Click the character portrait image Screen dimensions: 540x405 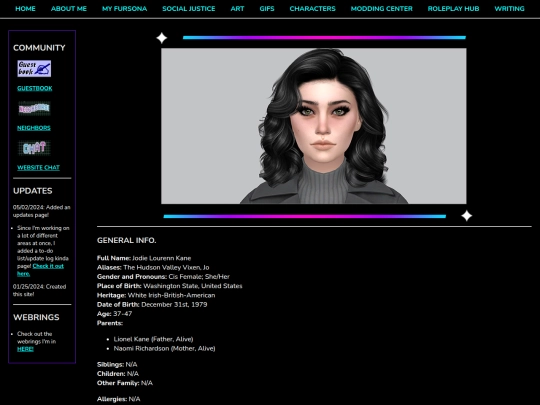click(314, 126)
